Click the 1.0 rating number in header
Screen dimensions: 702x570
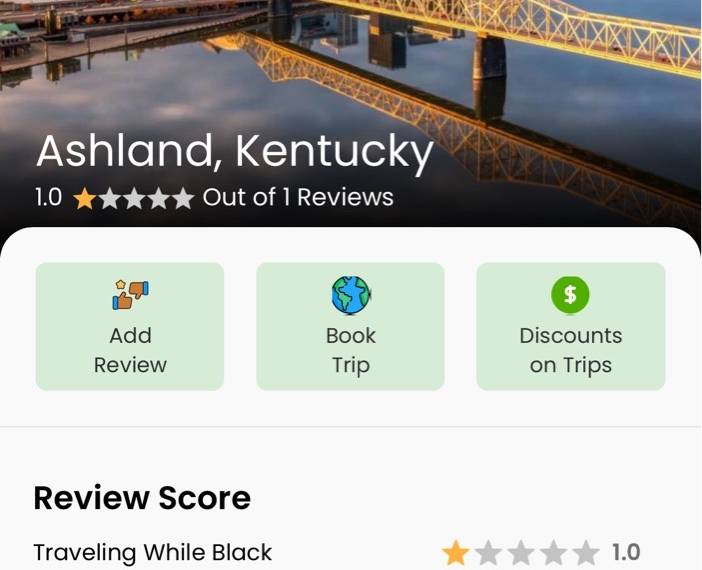(49, 197)
